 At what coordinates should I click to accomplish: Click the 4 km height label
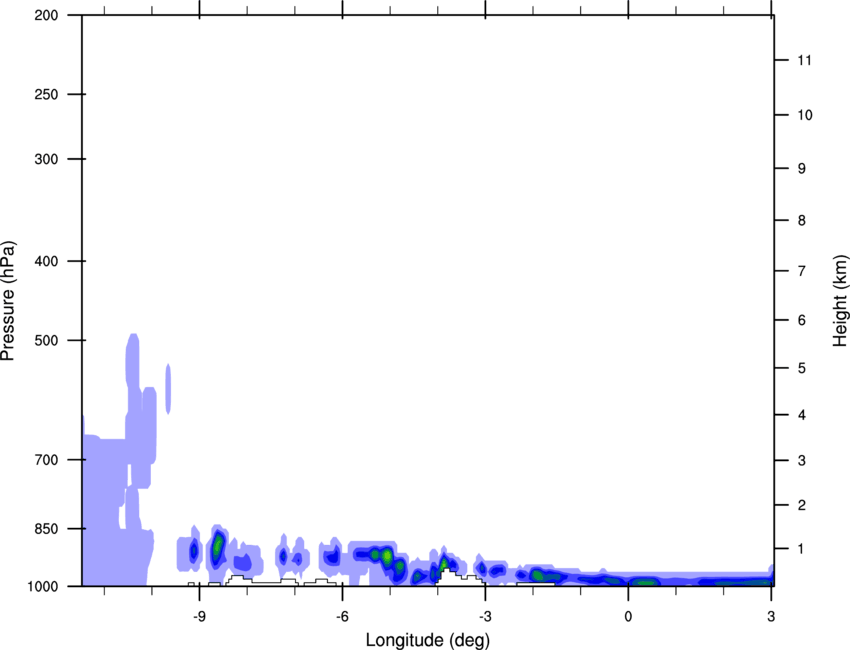[802, 415]
